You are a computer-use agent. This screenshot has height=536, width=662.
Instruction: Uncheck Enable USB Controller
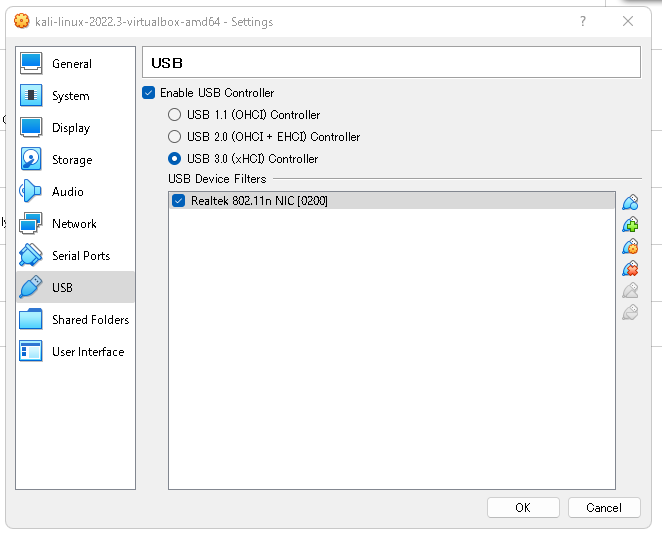(x=149, y=92)
